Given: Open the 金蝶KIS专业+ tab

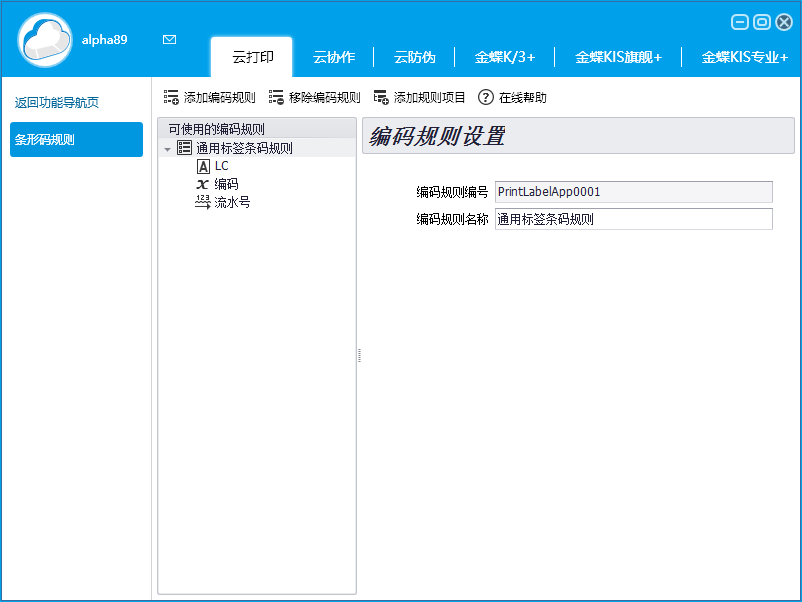Looking at the screenshot, I should tap(744, 57).
